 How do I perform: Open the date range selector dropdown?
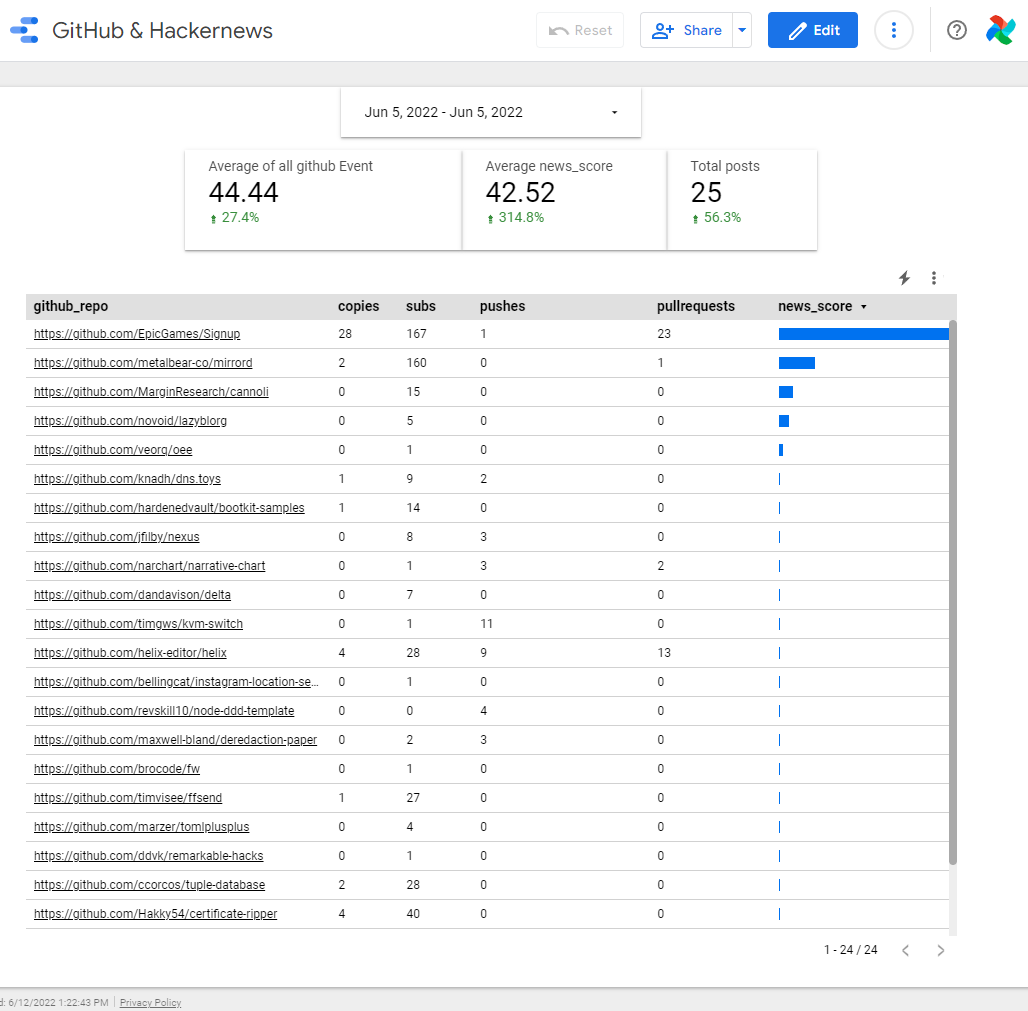pyautogui.click(x=491, y=112)
